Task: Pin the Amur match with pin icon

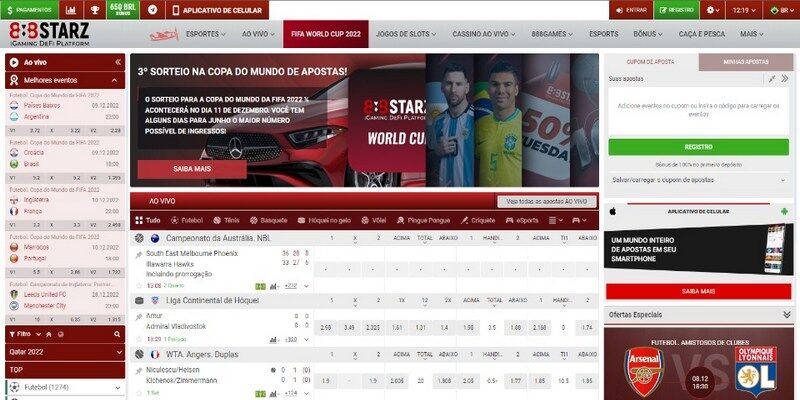Action: [139, 316]
